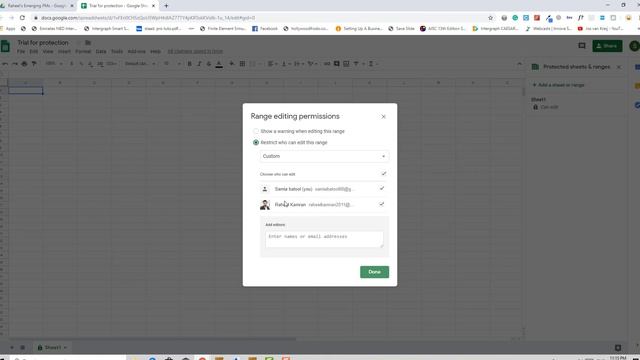Toggle Italic formatting
640x360 pixels.
199,64
